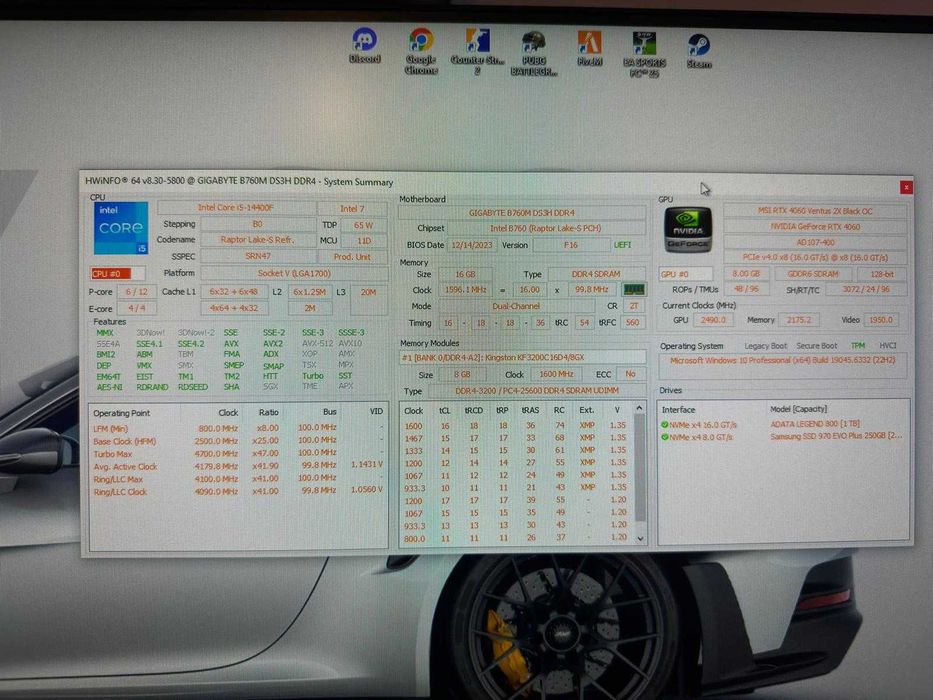Click the TPM status label
933x700 pixels.
tap(857, 346)
